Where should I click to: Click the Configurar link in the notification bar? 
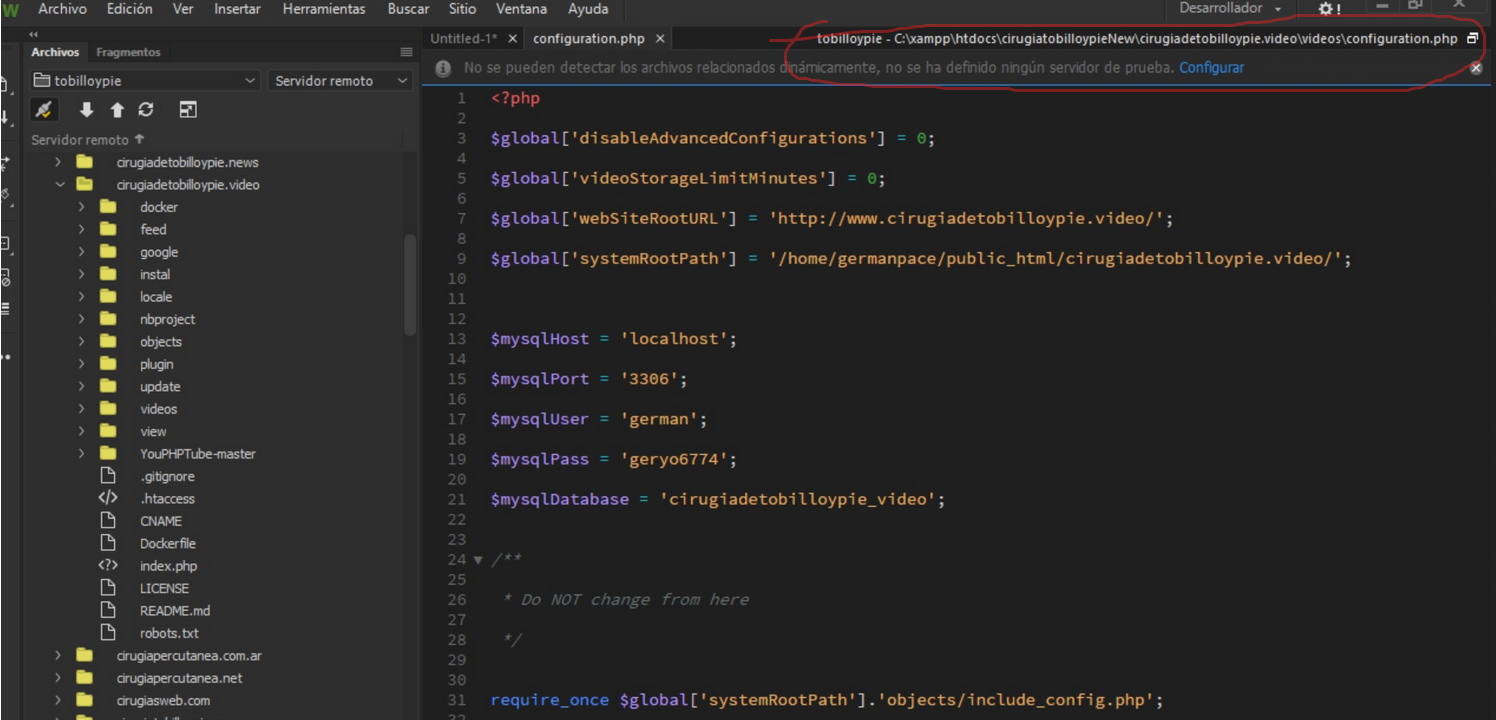coord(1211,68)
